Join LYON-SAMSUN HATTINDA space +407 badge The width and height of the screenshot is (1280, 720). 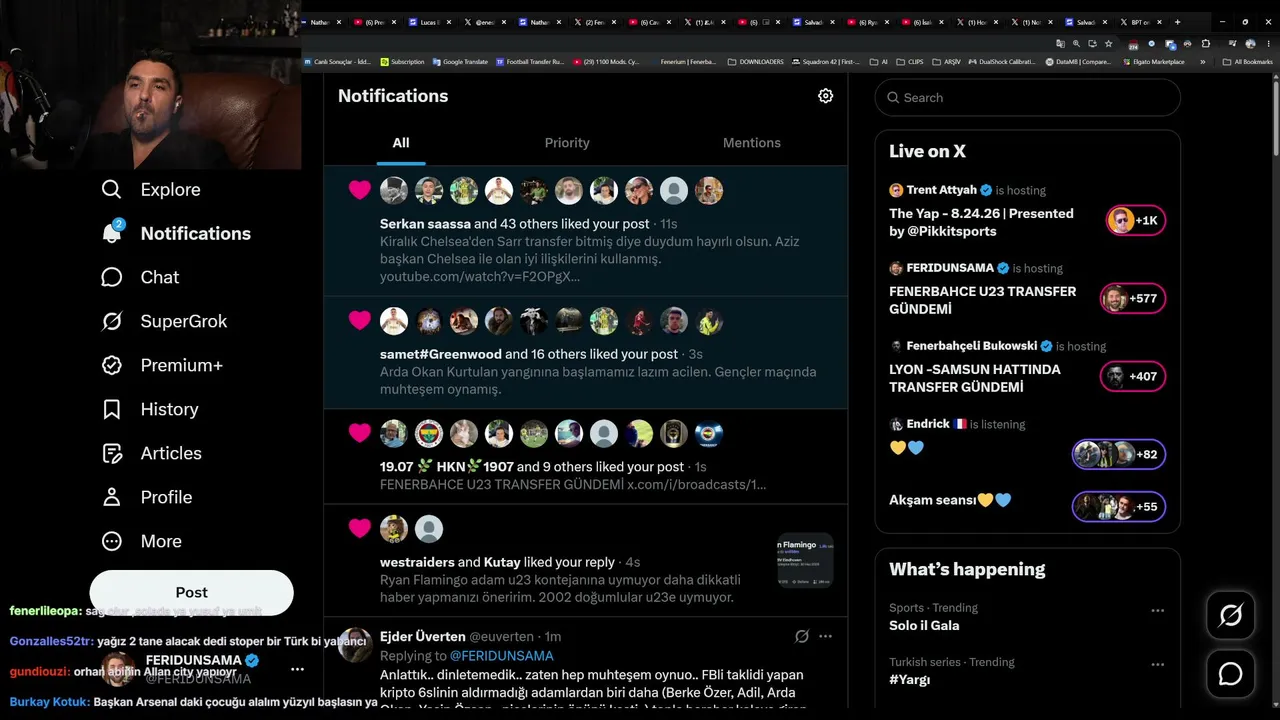[1133, 376]
